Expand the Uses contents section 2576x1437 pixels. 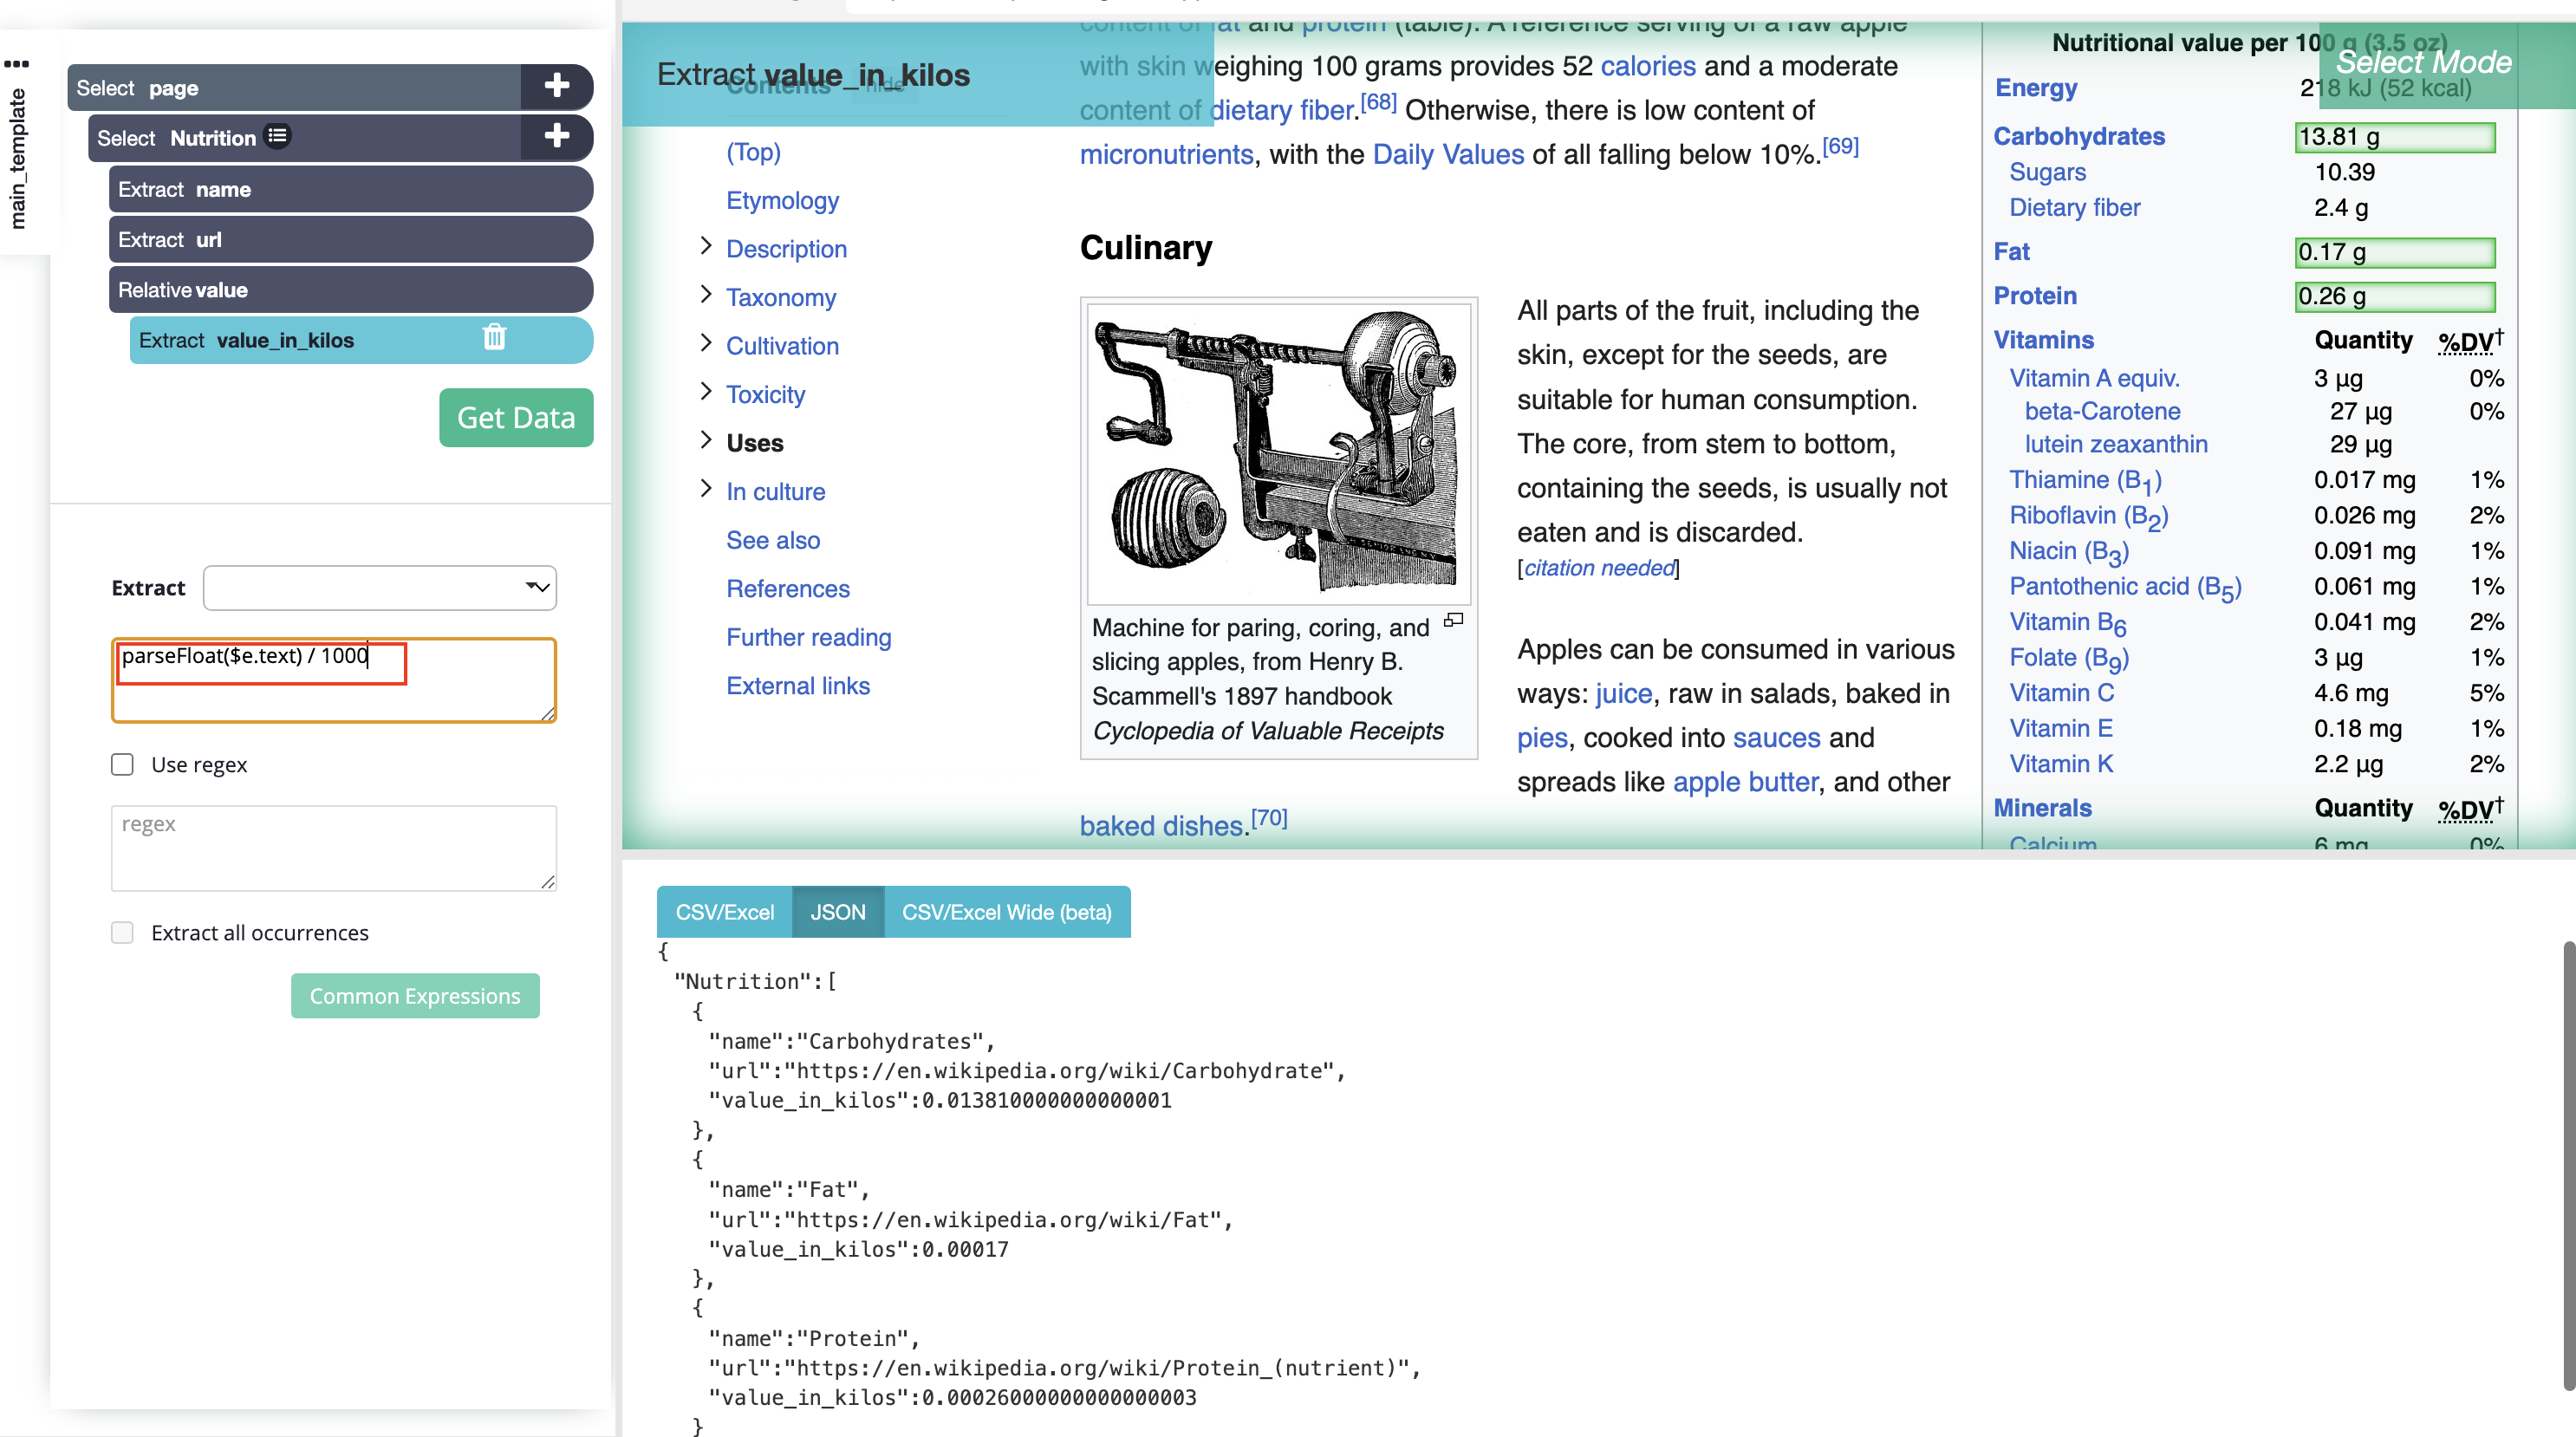click(x=706, y=440)
